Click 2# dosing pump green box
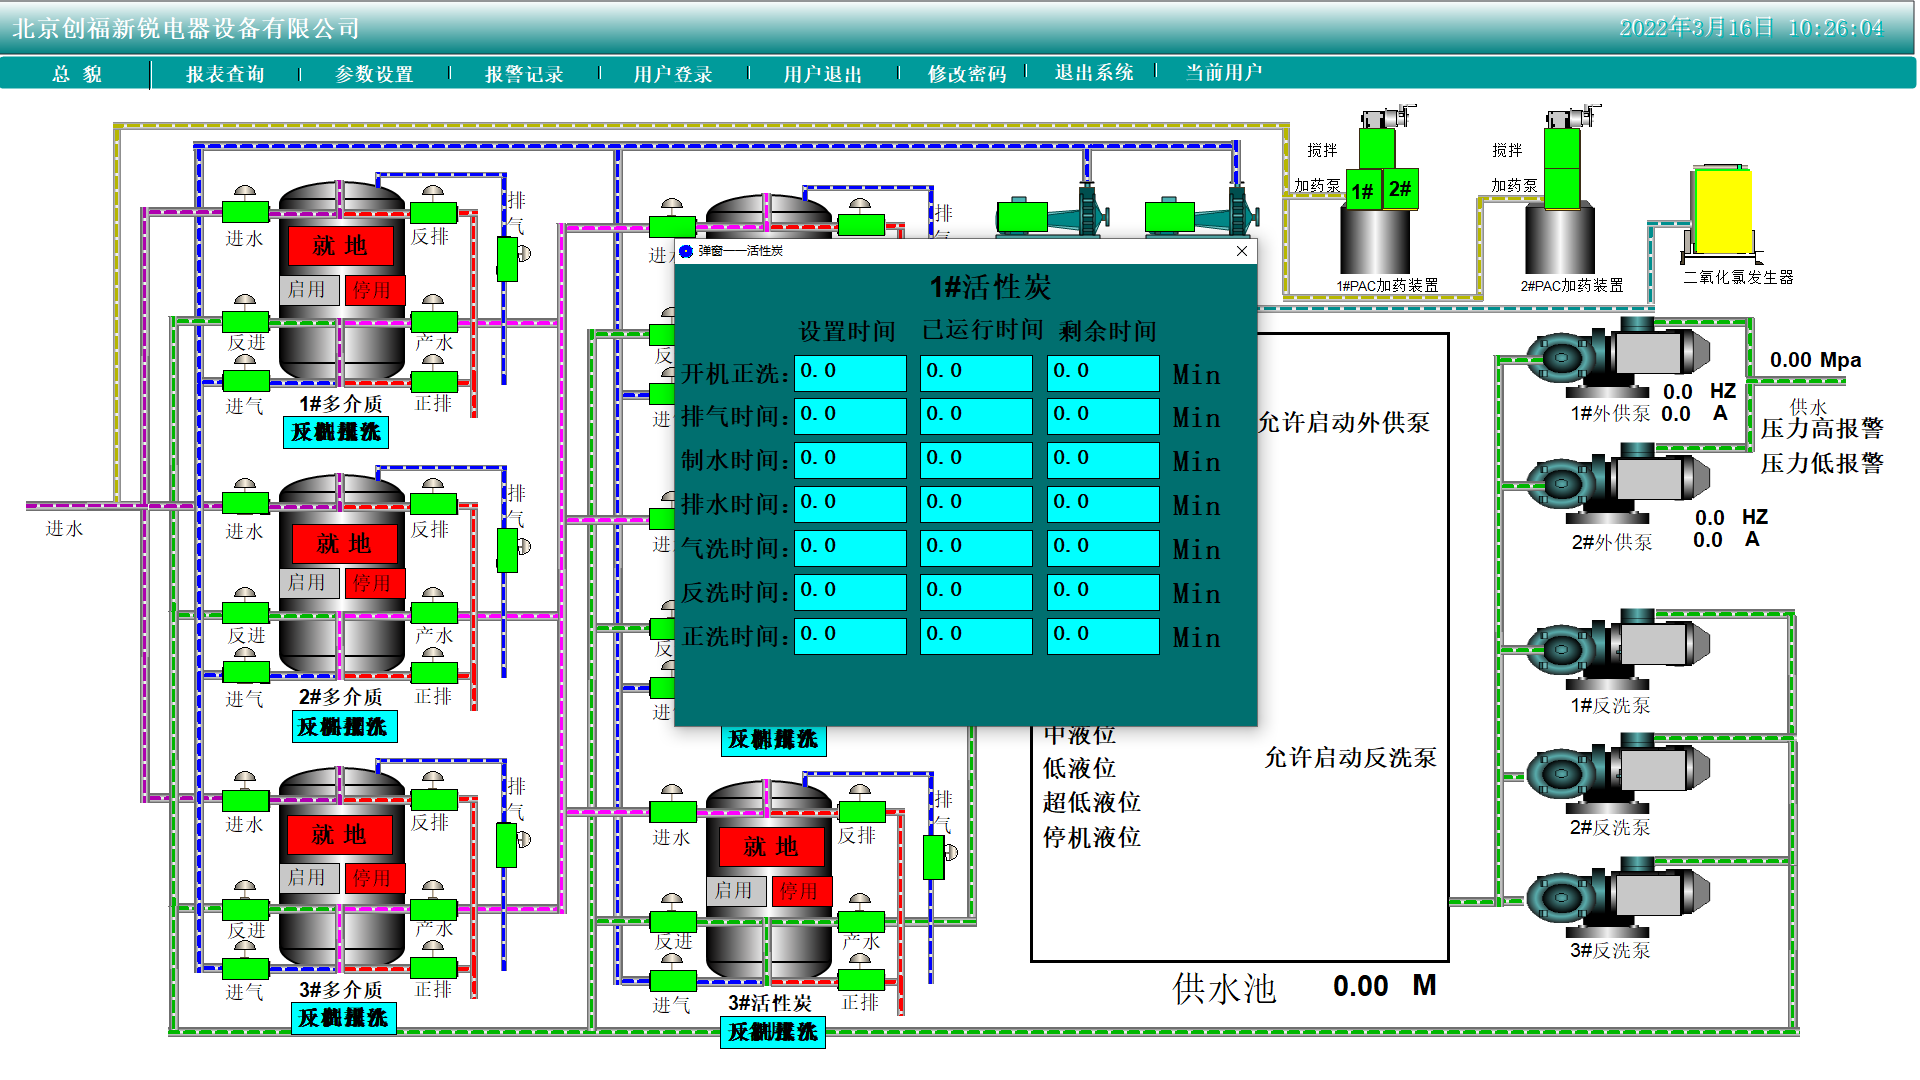Viewport: 1920px width, 1080px height. pyautogui.click(x=1400, y=188)
